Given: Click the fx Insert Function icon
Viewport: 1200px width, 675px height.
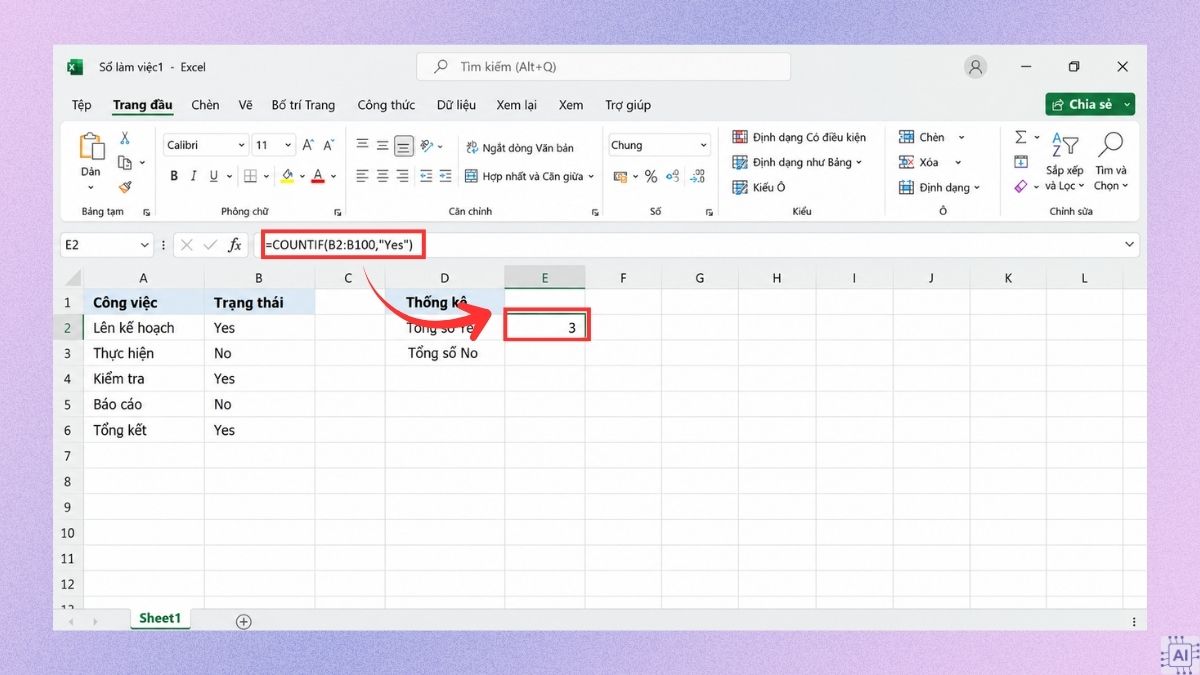Looking at the screenshot, I should click(235, 244).
